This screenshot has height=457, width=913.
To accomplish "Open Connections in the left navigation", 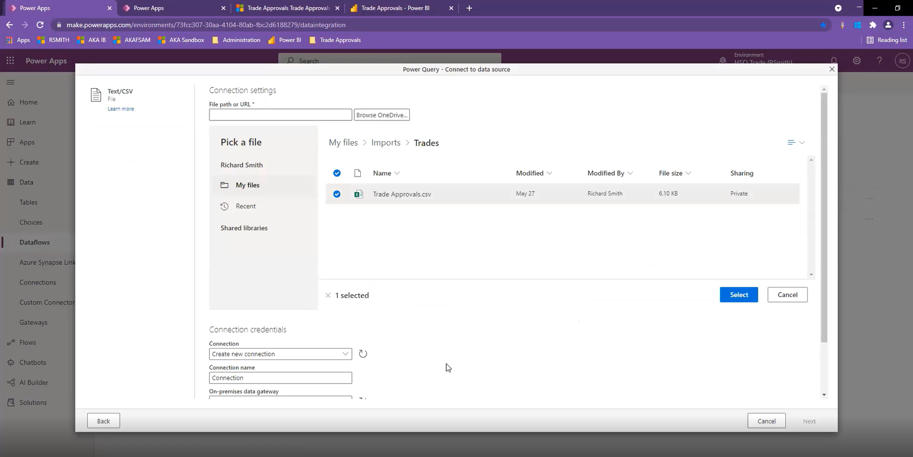I will click(38, 282).
